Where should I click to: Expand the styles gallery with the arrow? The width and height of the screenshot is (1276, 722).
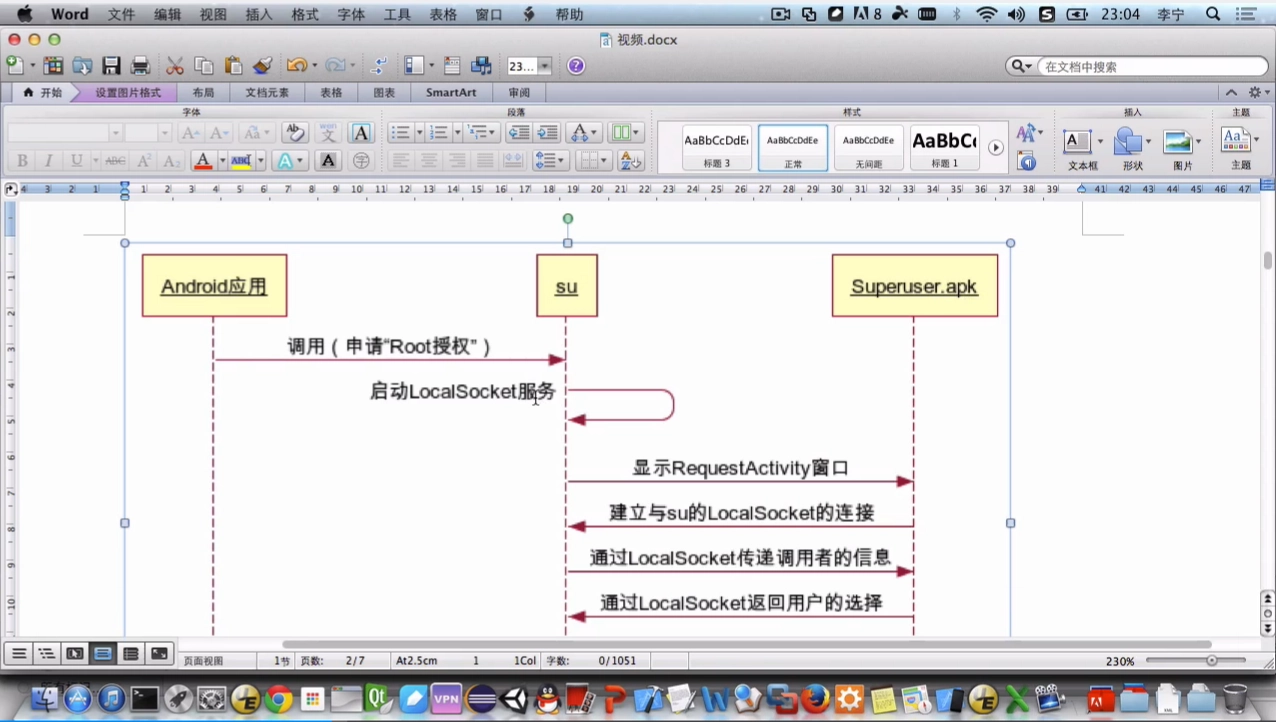pos(995,147)
